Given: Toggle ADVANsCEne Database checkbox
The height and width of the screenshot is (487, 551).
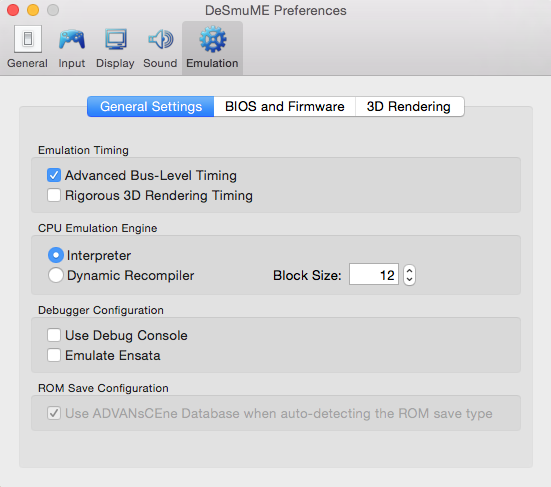Looking at the screenshot, I should pos(54,413).
